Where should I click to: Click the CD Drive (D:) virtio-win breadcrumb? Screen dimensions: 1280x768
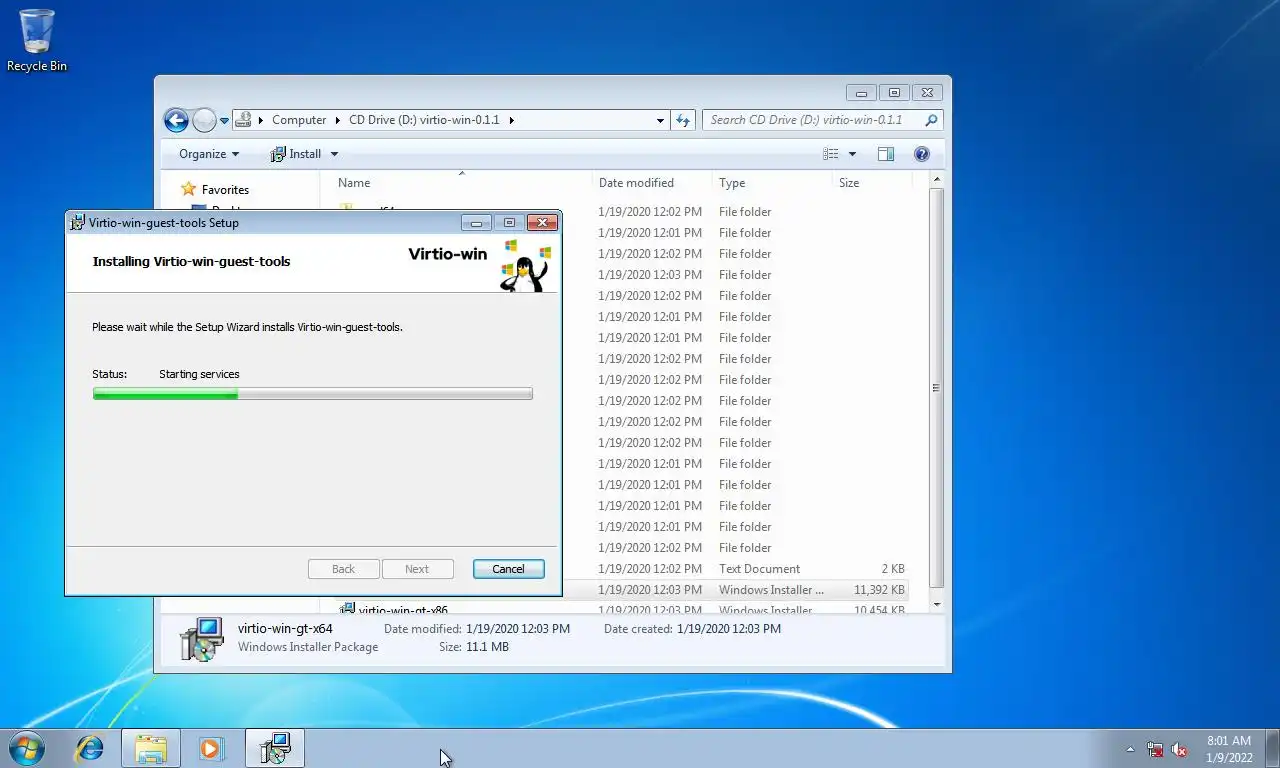424,120
